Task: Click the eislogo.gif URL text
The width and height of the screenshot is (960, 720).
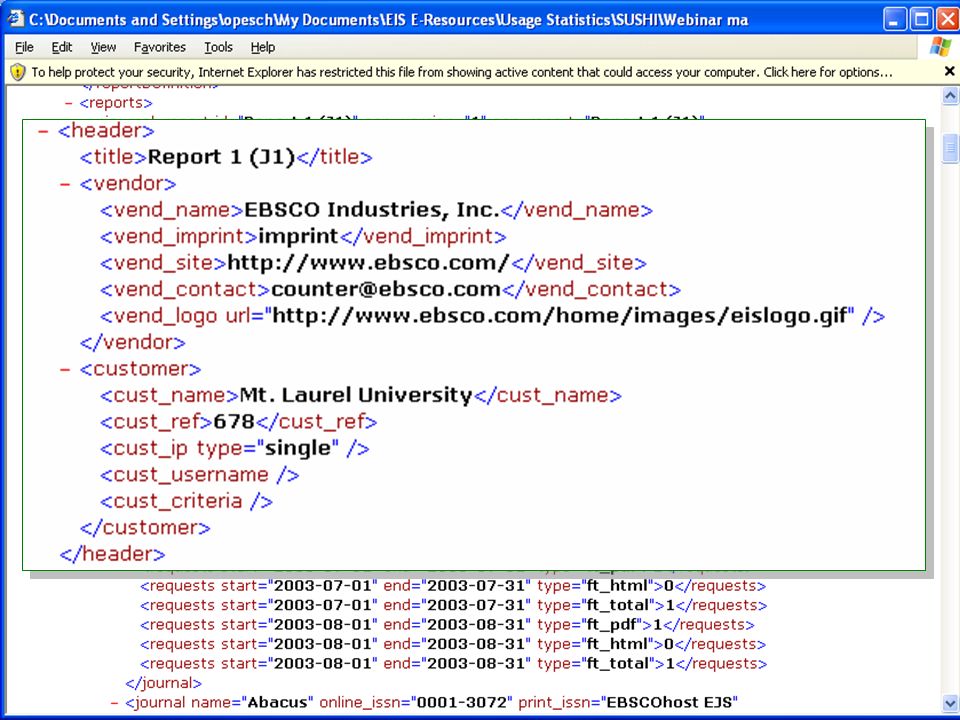Action: pos(560,316)
